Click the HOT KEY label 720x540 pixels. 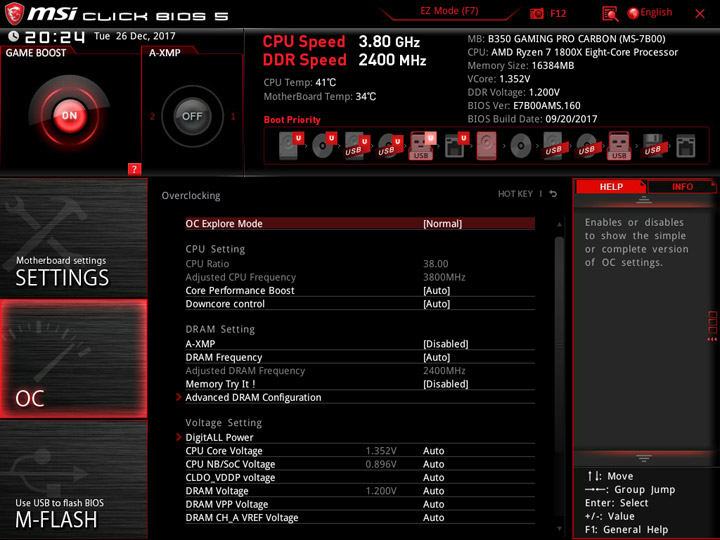point(515,194)
